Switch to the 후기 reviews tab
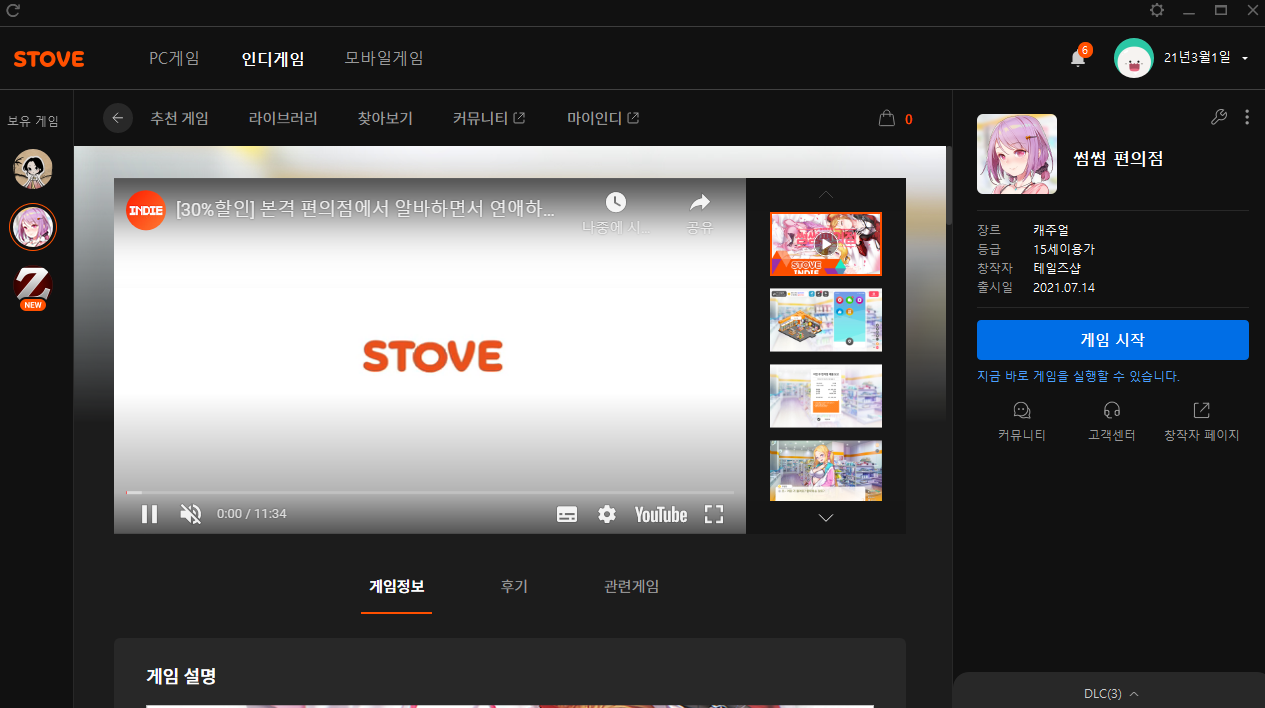The image size is (1265, 708). click(514, 586)
